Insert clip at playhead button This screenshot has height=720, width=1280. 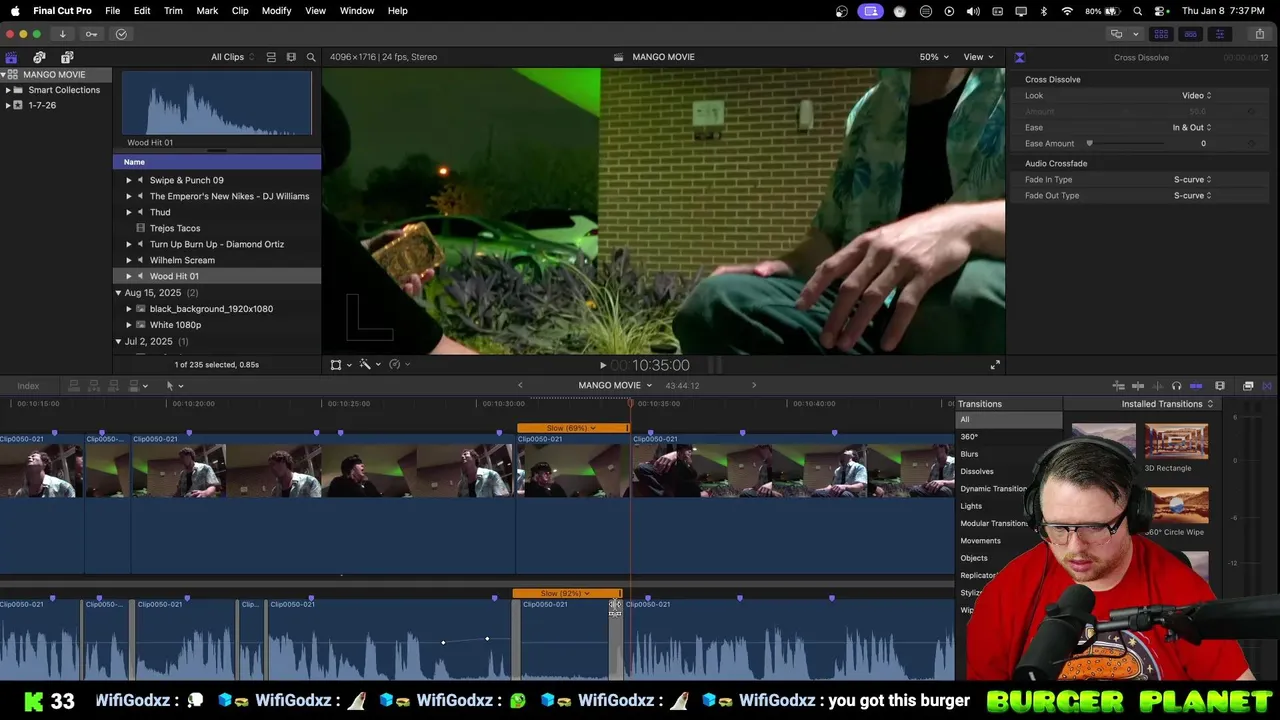(93, 386)
